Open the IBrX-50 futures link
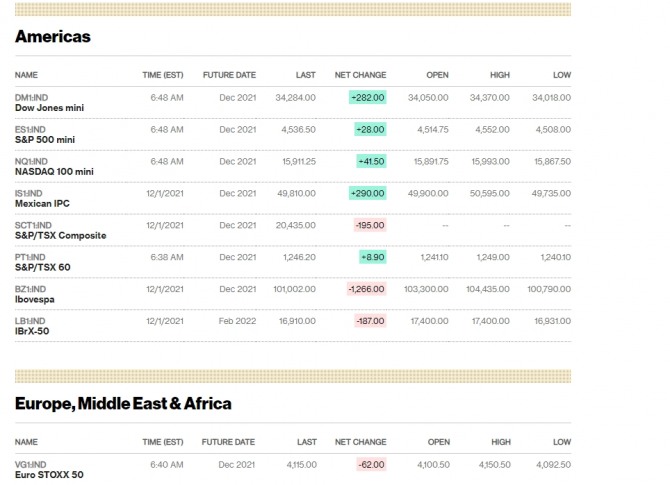This screenshot has width=670, height=485. tap(32, 331)
